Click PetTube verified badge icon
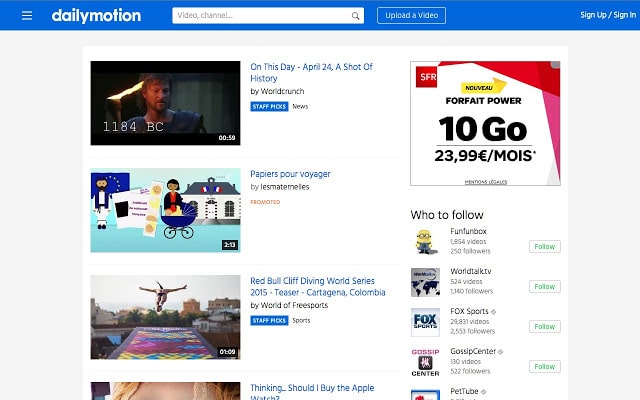 coord(483,392)
